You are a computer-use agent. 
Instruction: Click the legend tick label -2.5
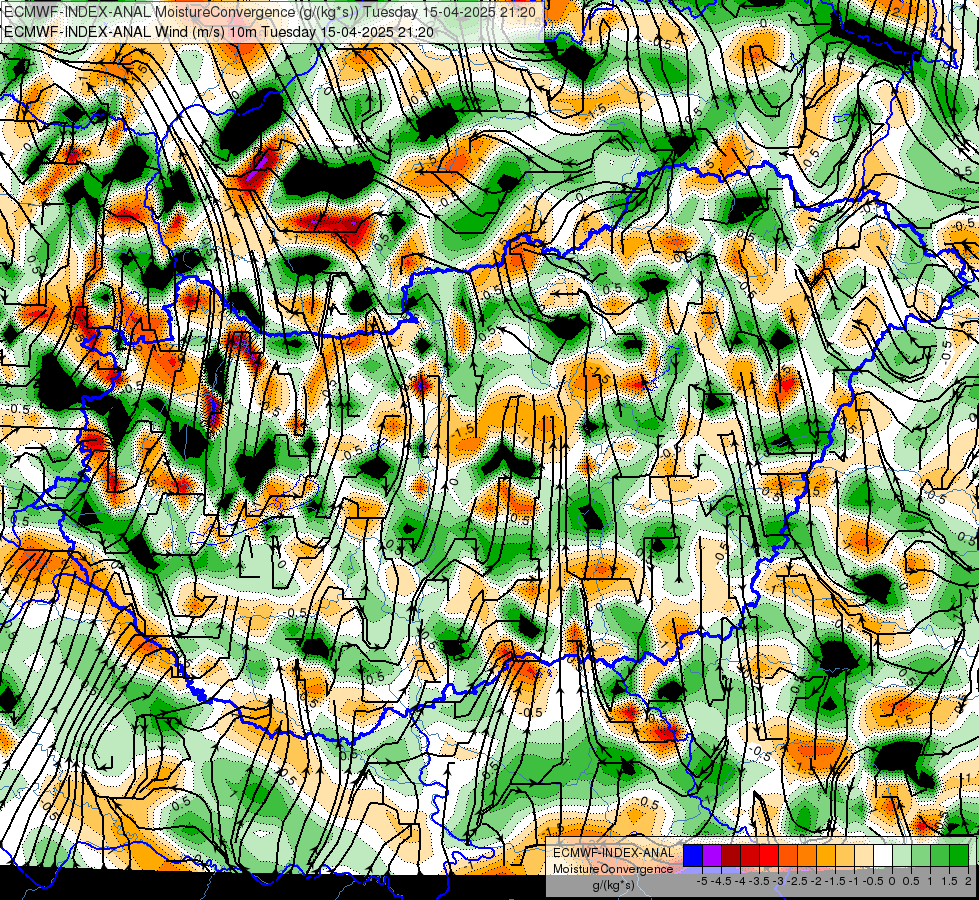point(798,881)
